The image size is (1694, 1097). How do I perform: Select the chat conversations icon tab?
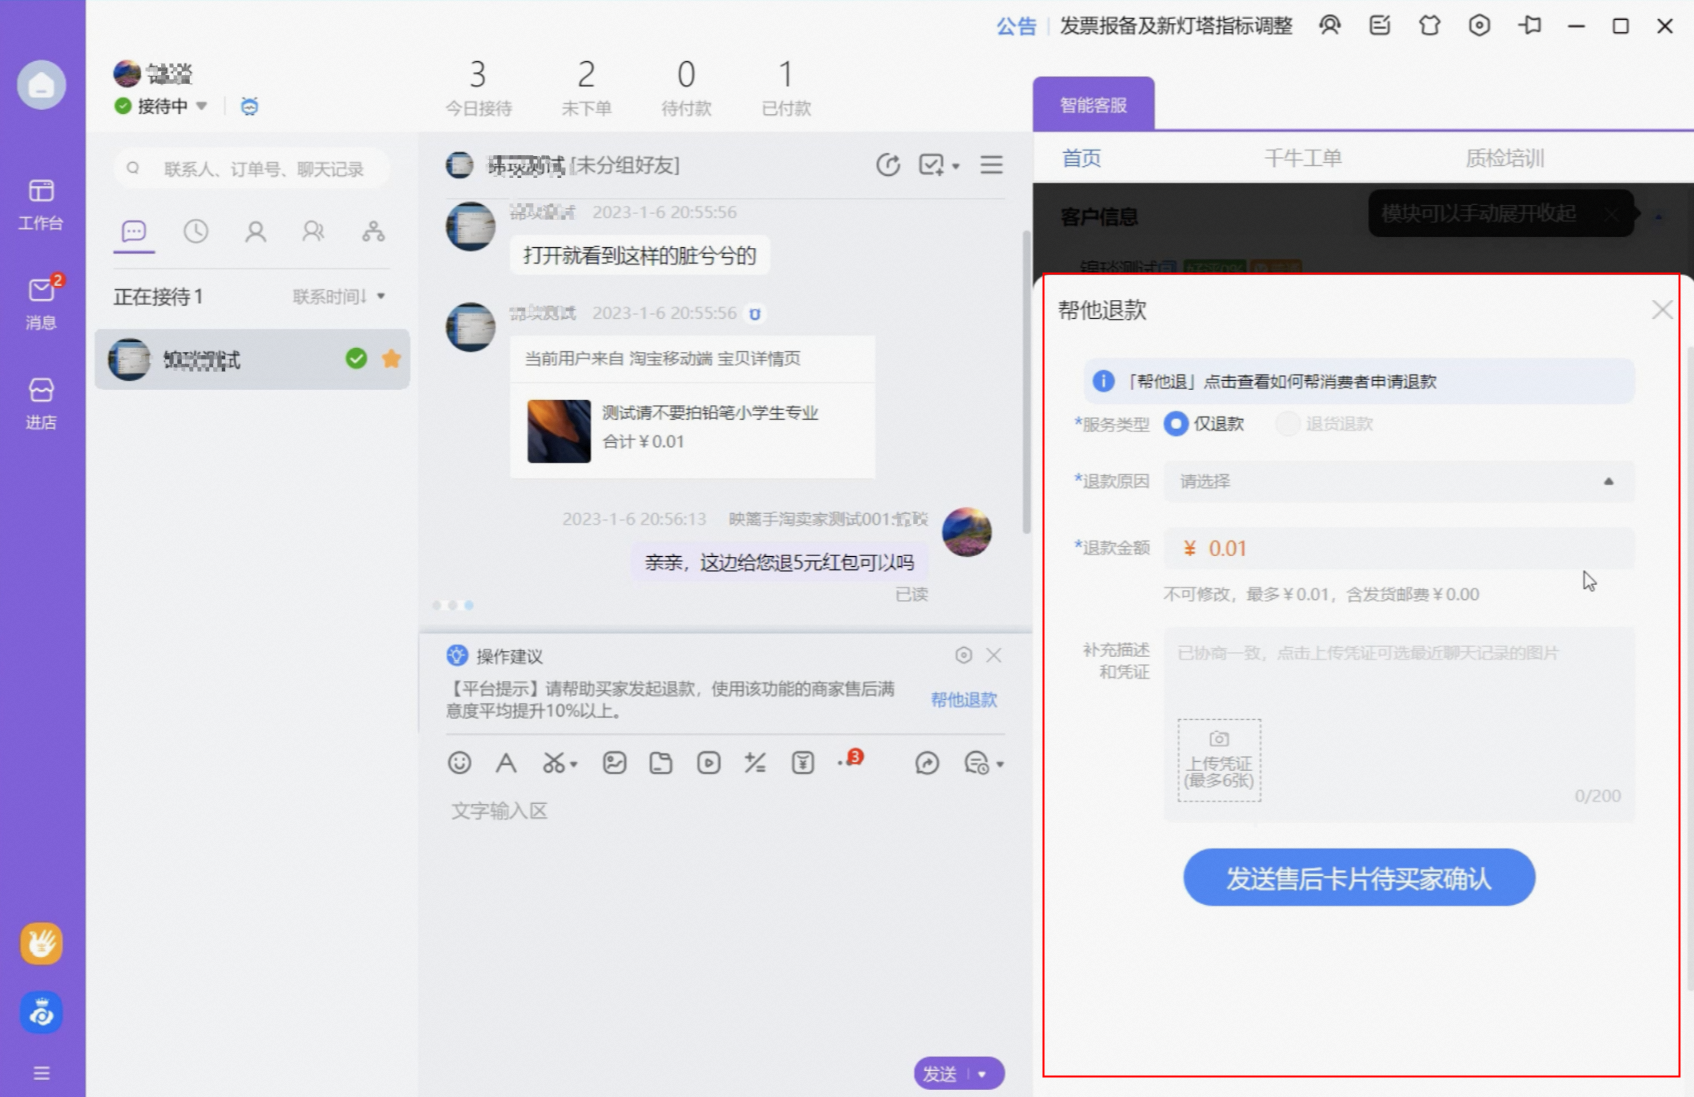(x=133, y=232)
